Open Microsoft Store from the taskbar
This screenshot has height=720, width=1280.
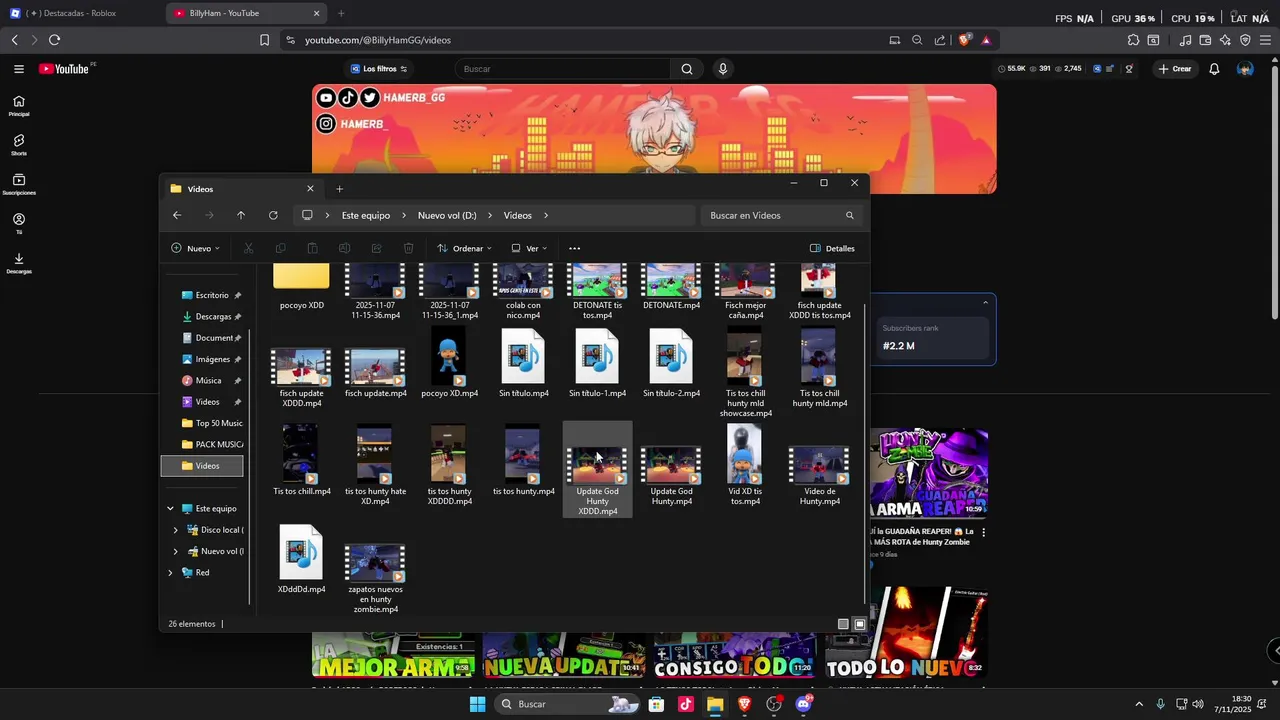click(x=656, y=704)
